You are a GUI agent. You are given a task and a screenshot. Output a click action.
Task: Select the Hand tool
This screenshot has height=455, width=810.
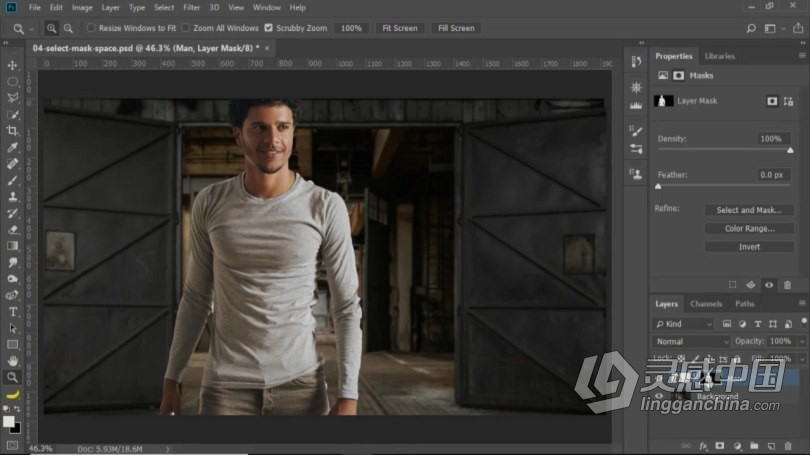[12, 361]
